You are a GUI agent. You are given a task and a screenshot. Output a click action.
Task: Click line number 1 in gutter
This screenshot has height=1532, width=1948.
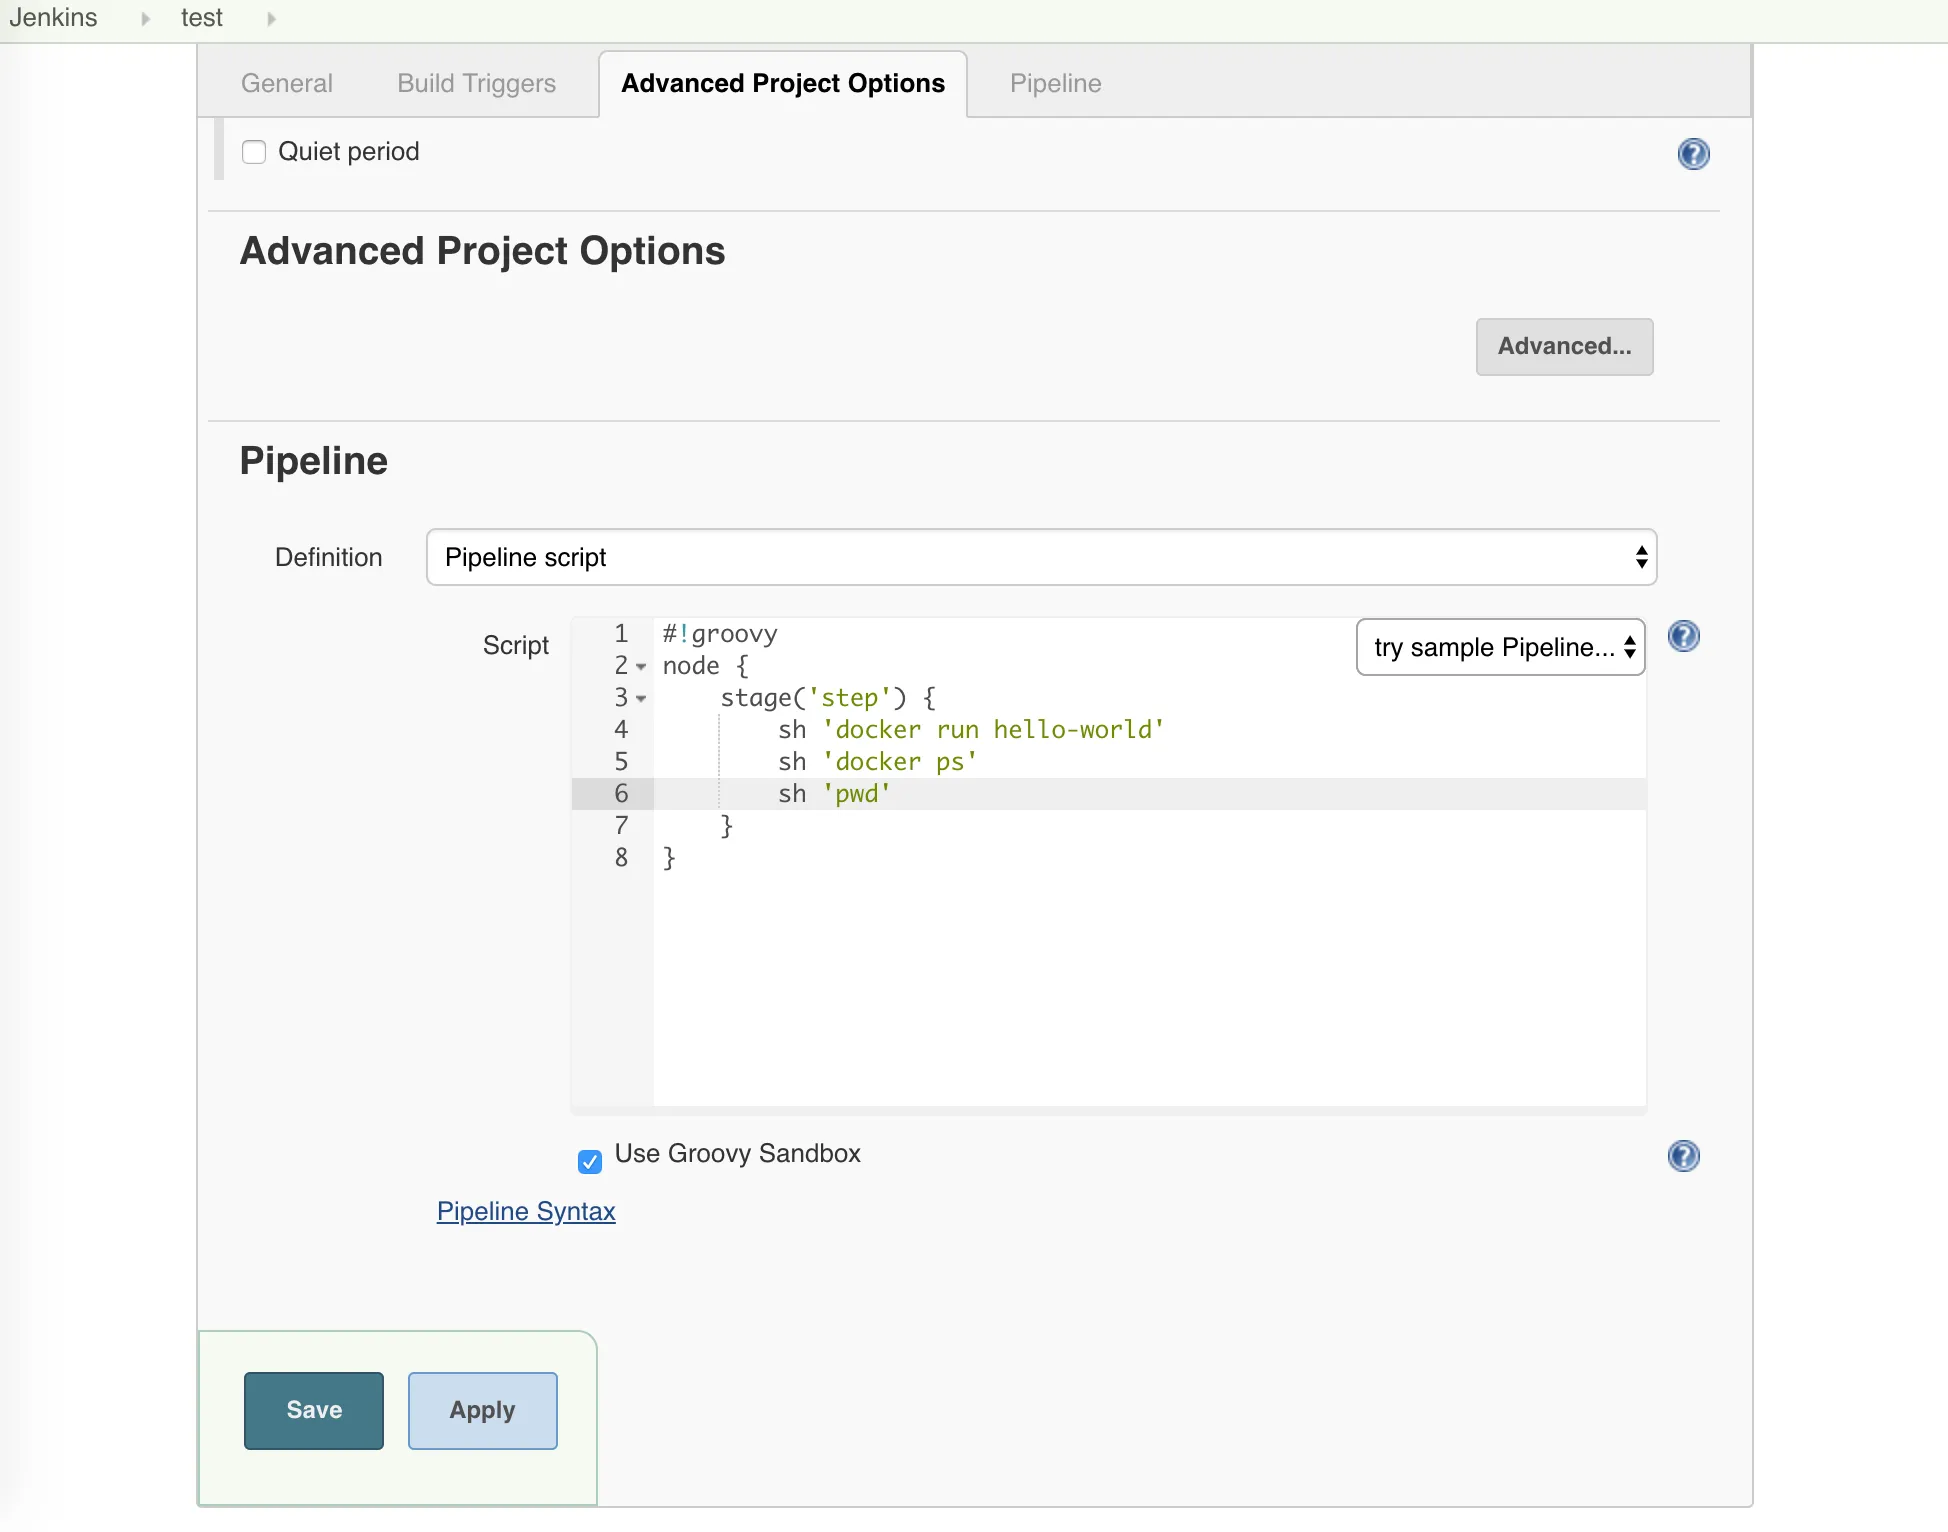tap(621, 634)
